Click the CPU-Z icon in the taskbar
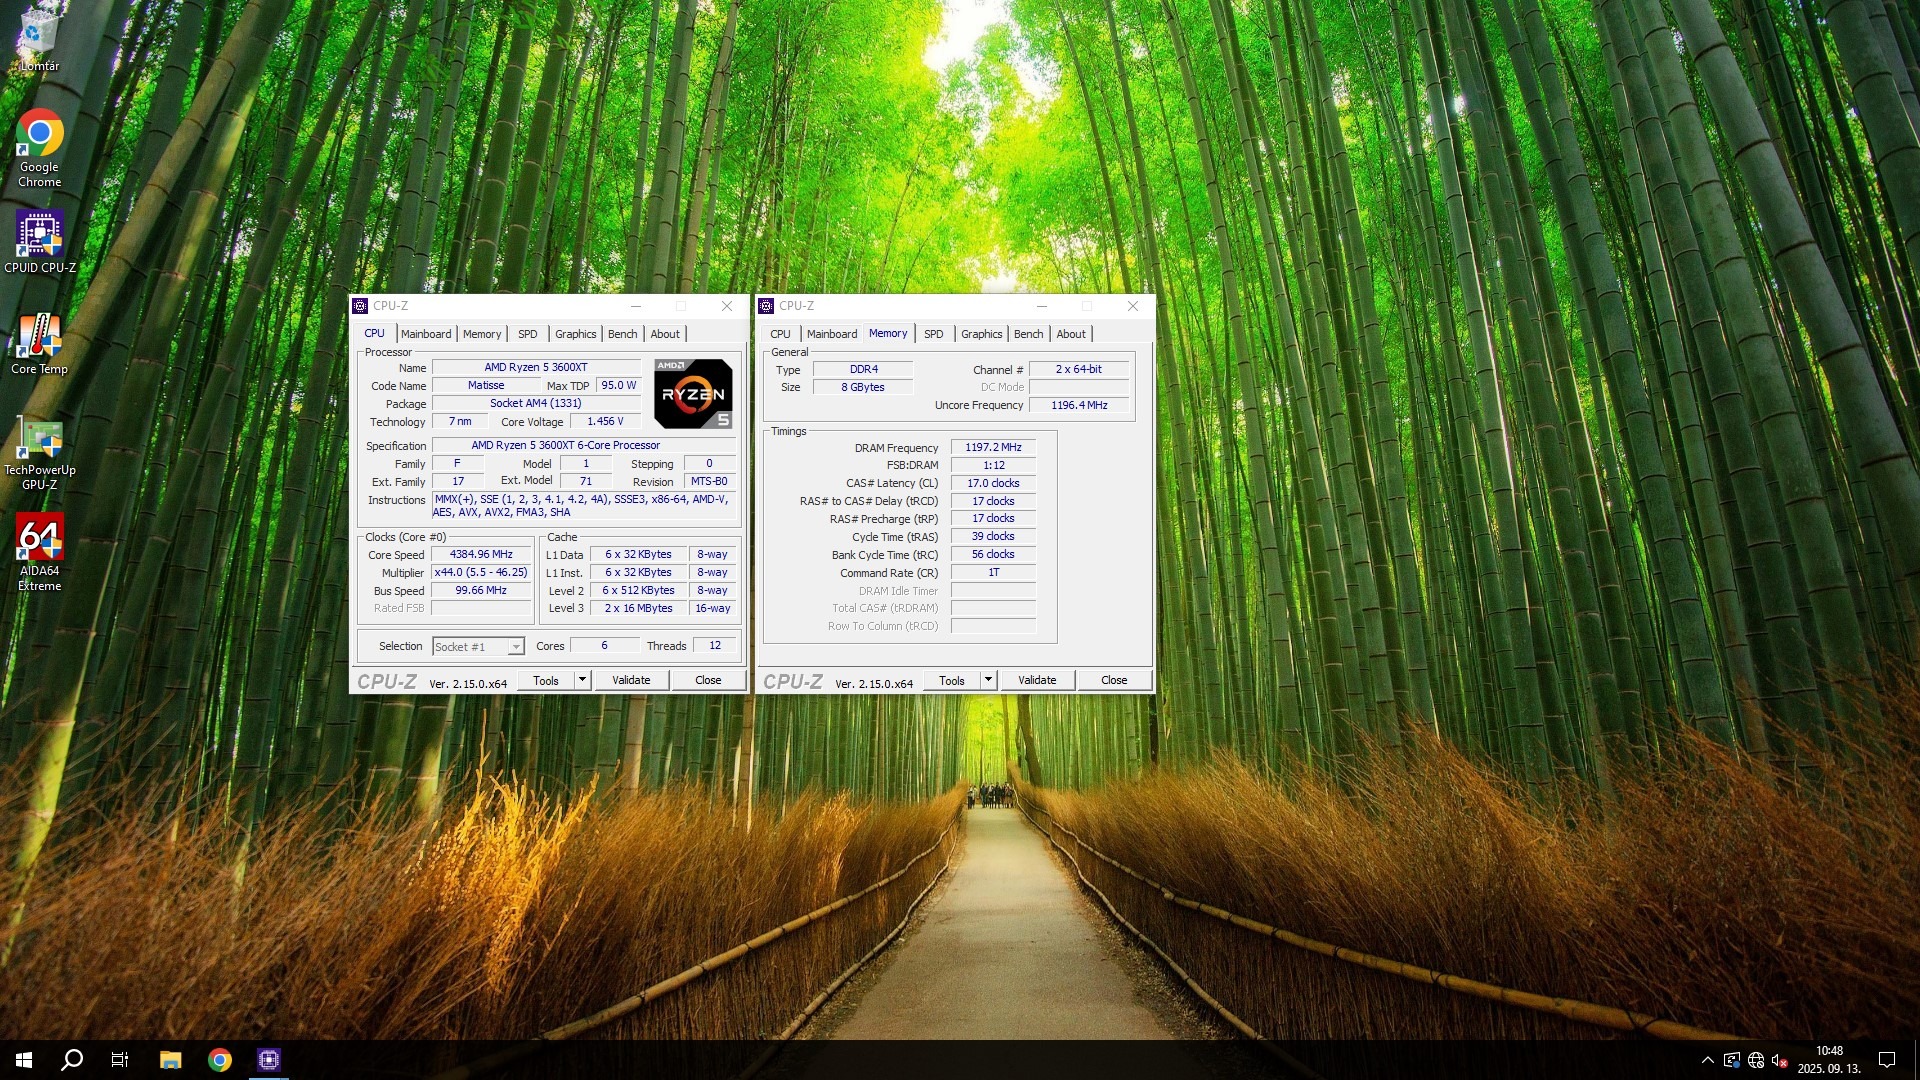The image size is (1920, 1080). pyautogui.click(x=268, y=1060)
